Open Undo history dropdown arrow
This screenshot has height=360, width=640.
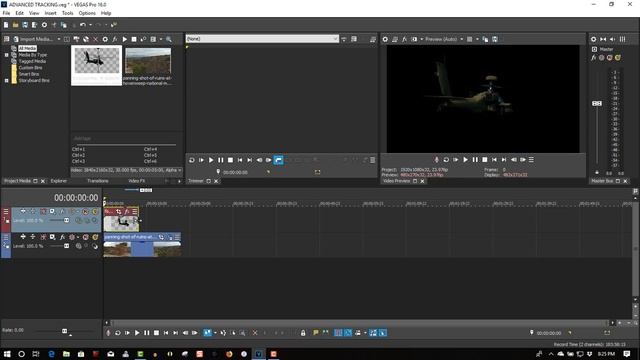pyautogui.click(x=90, y=25)
